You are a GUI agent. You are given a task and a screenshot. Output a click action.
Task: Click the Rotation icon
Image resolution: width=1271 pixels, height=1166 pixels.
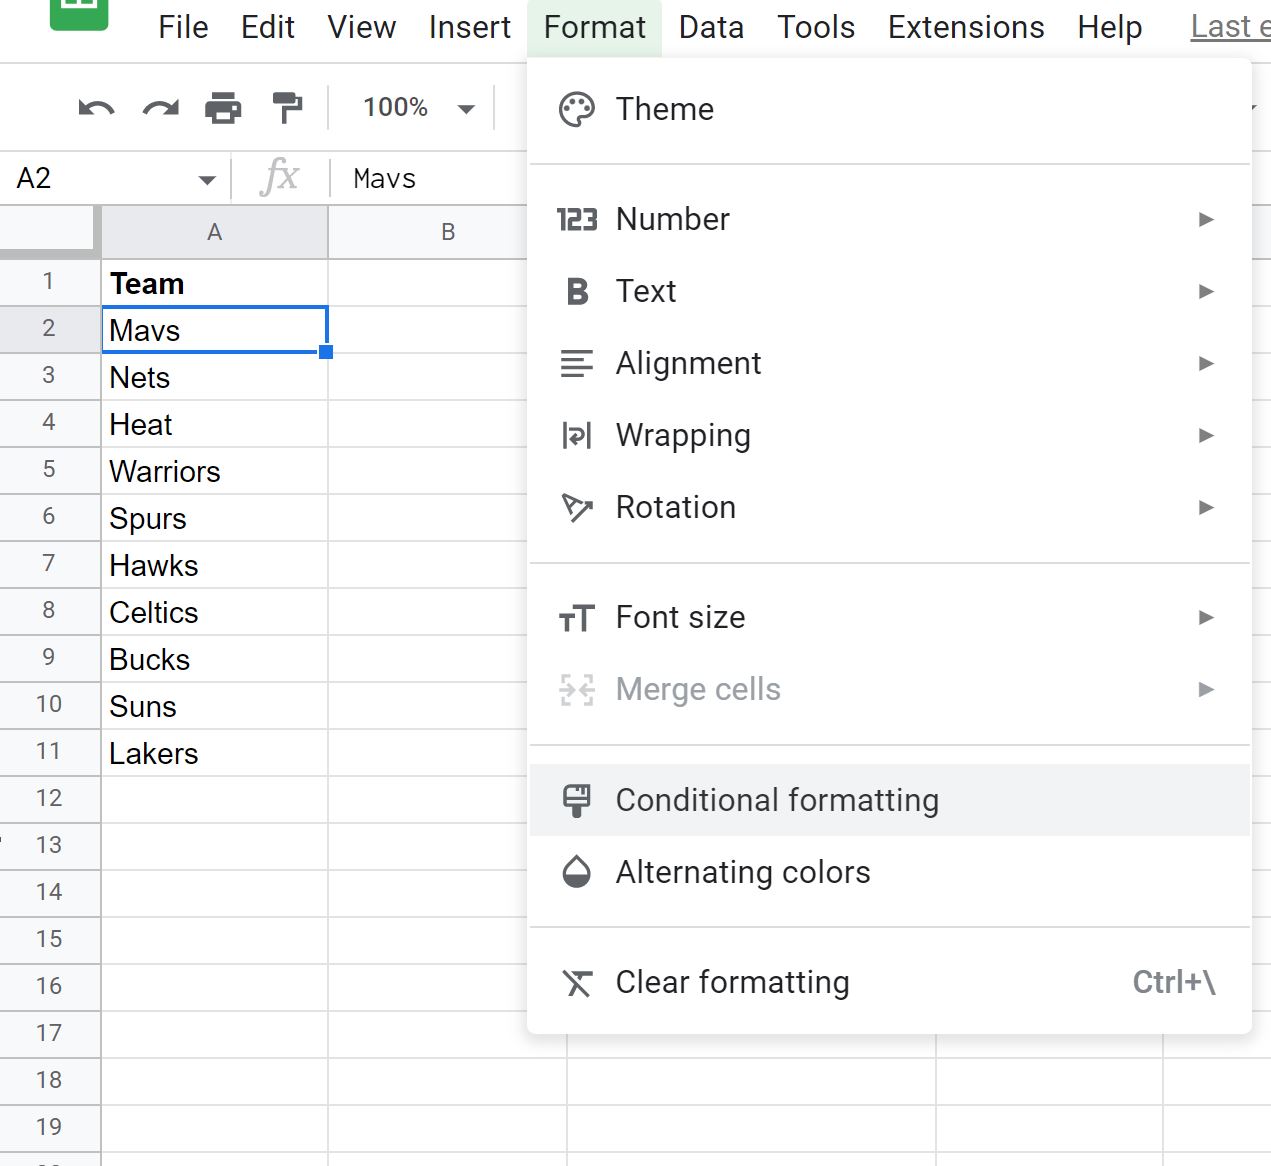(x=576, y=507)
